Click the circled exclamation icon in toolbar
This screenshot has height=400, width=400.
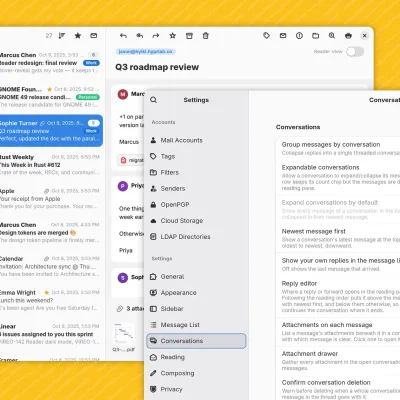tap(299, 35)
